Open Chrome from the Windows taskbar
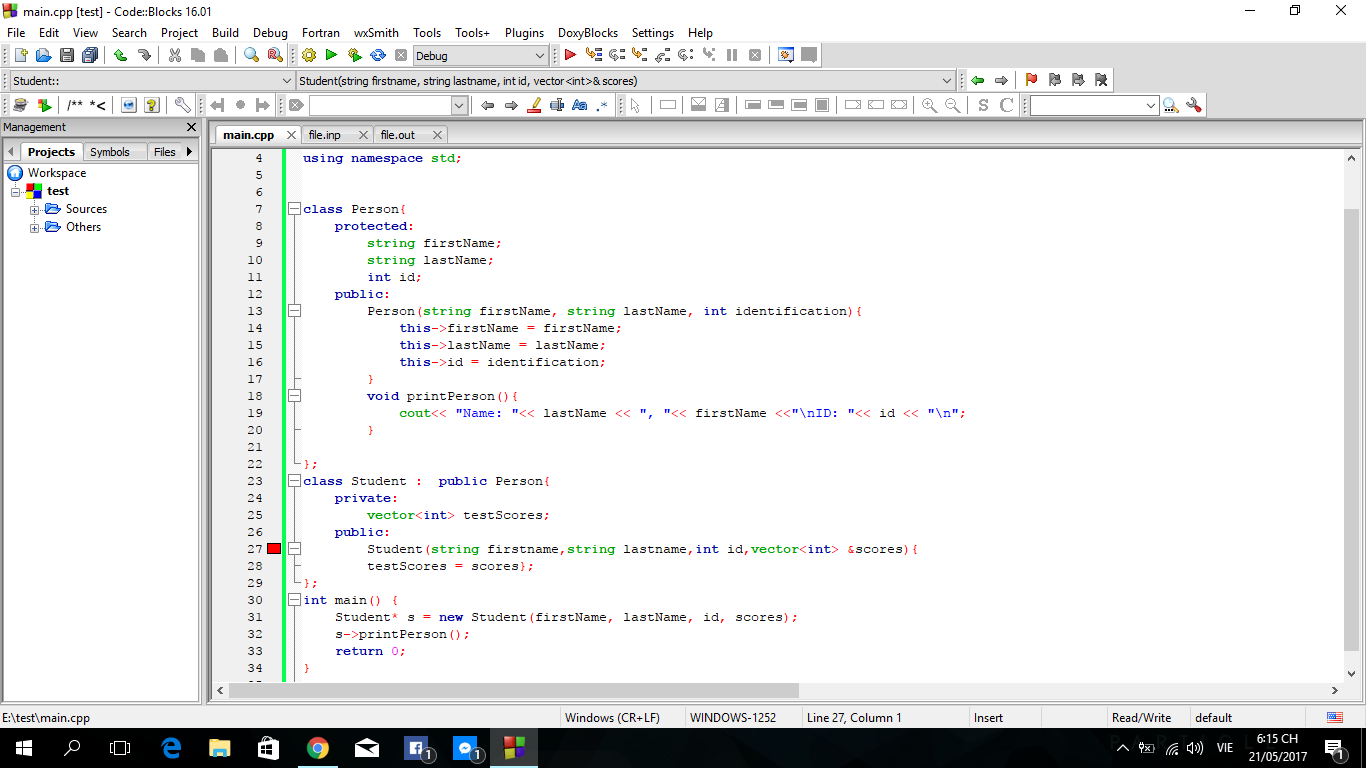Viewport: 1366px width, 768px height. pos(318,747)
